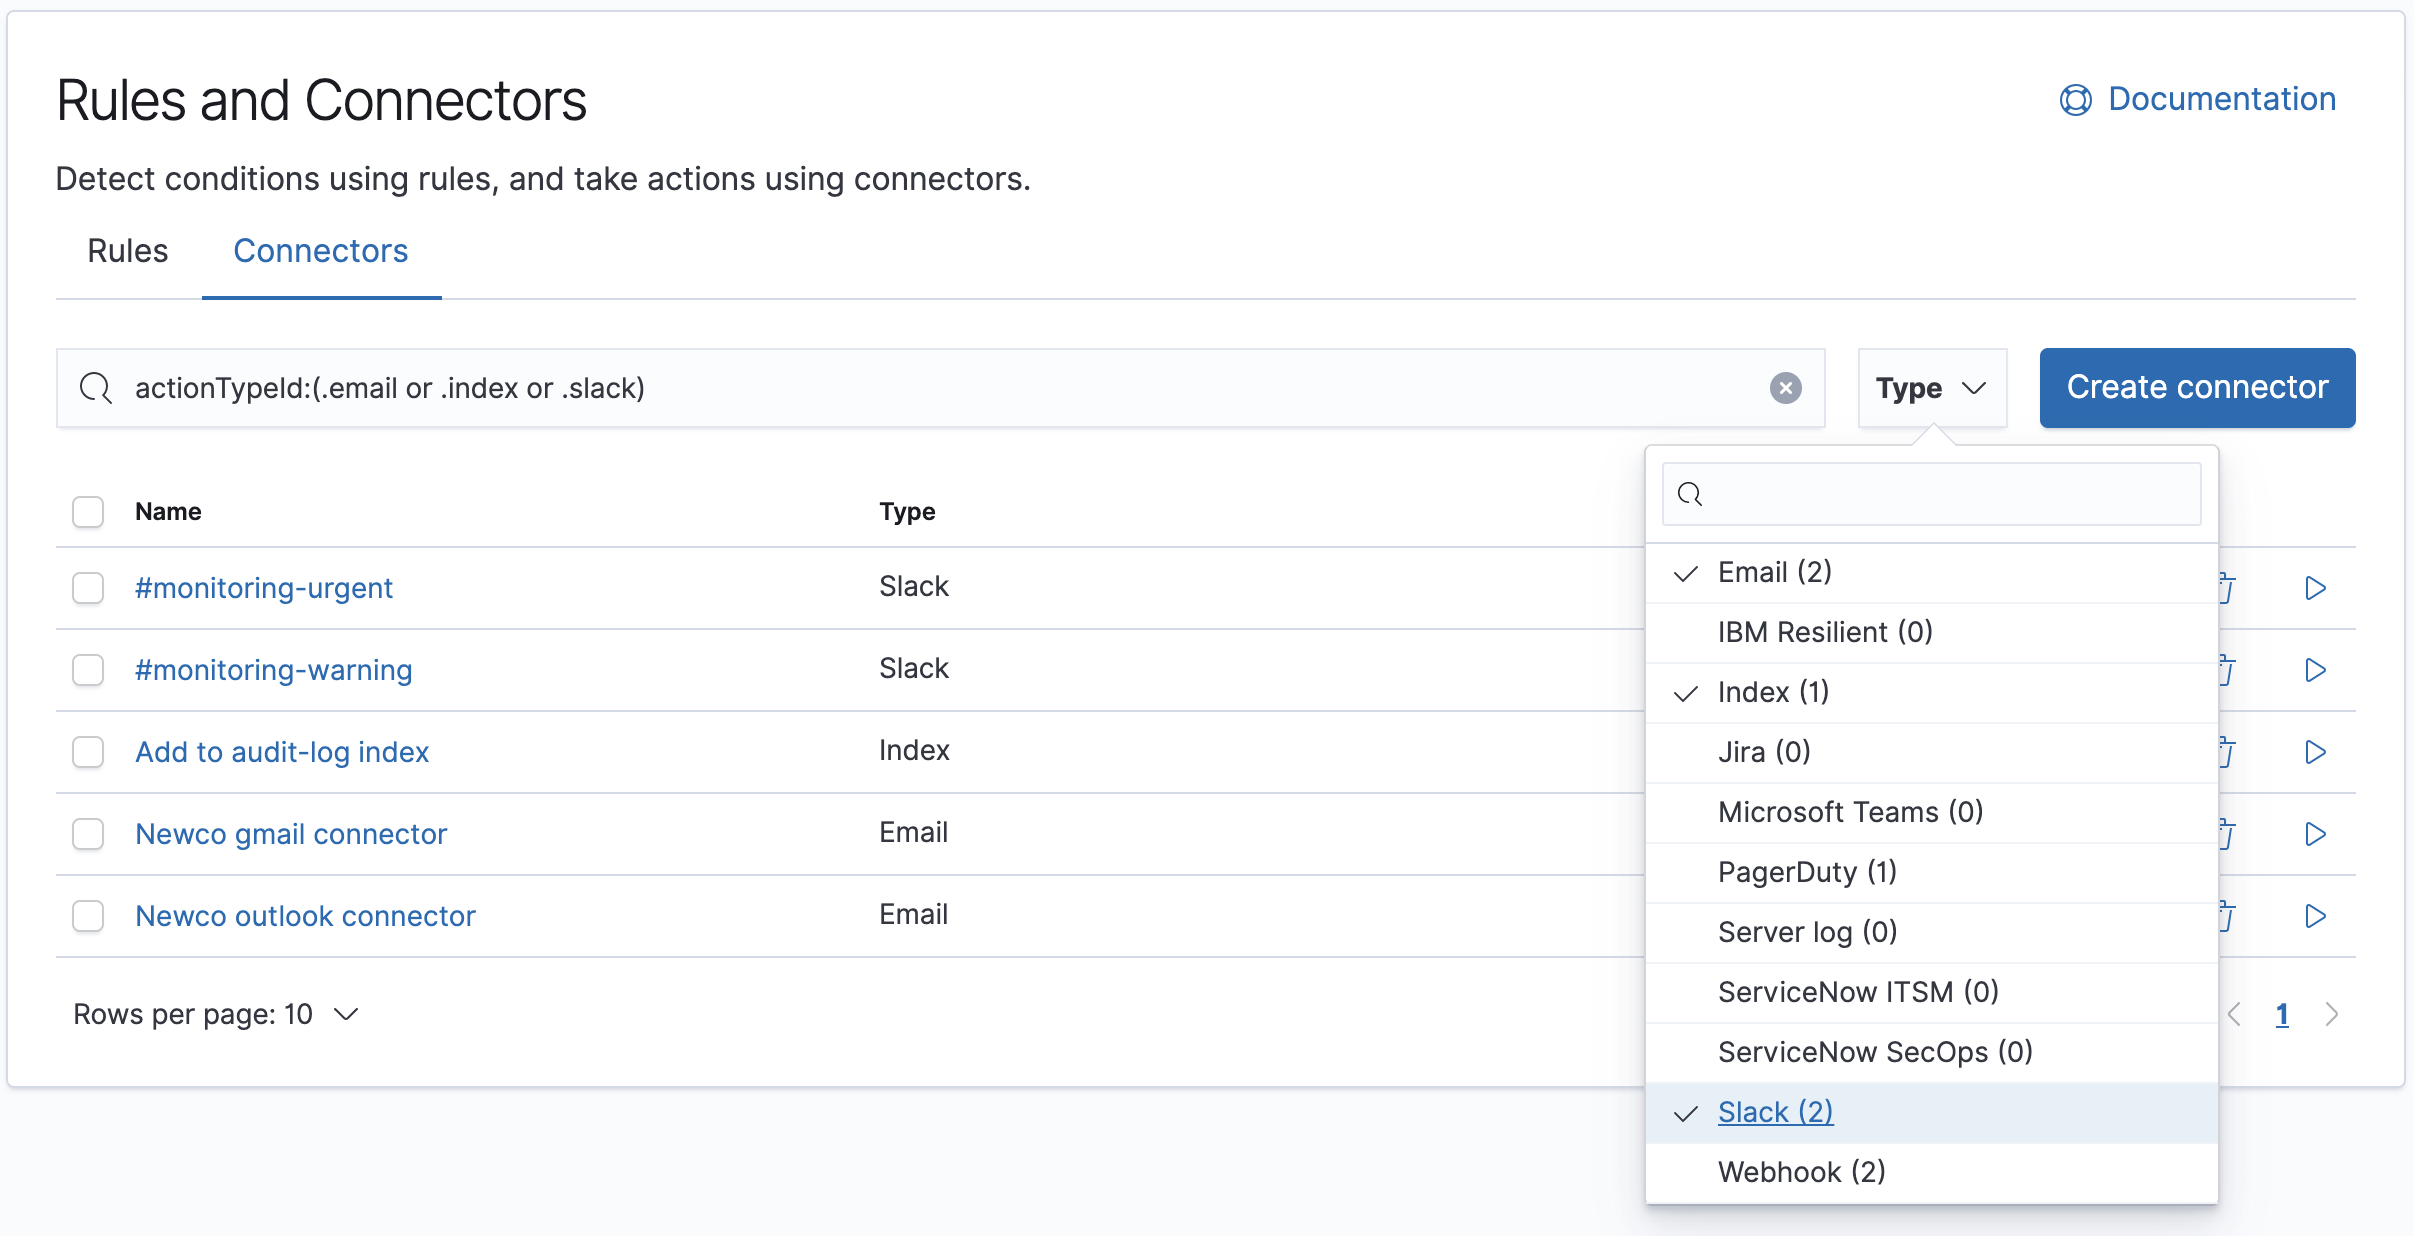Screen dimensions: 2414x1236
Task: Go to next page with right chevron
Action: [x=2333, y=1014]
